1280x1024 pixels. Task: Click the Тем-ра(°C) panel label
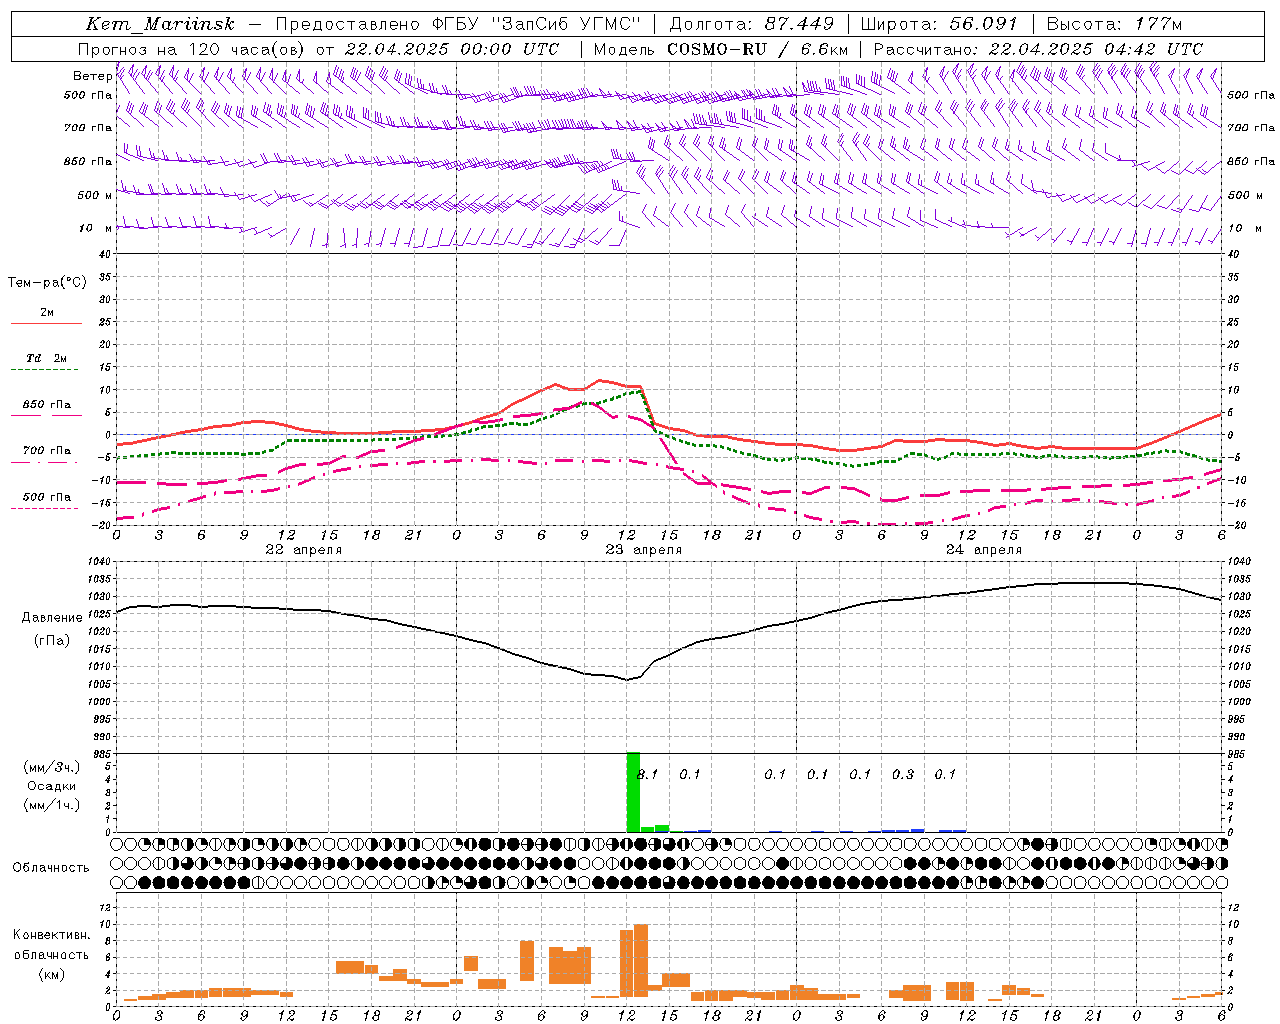[47, 283]
